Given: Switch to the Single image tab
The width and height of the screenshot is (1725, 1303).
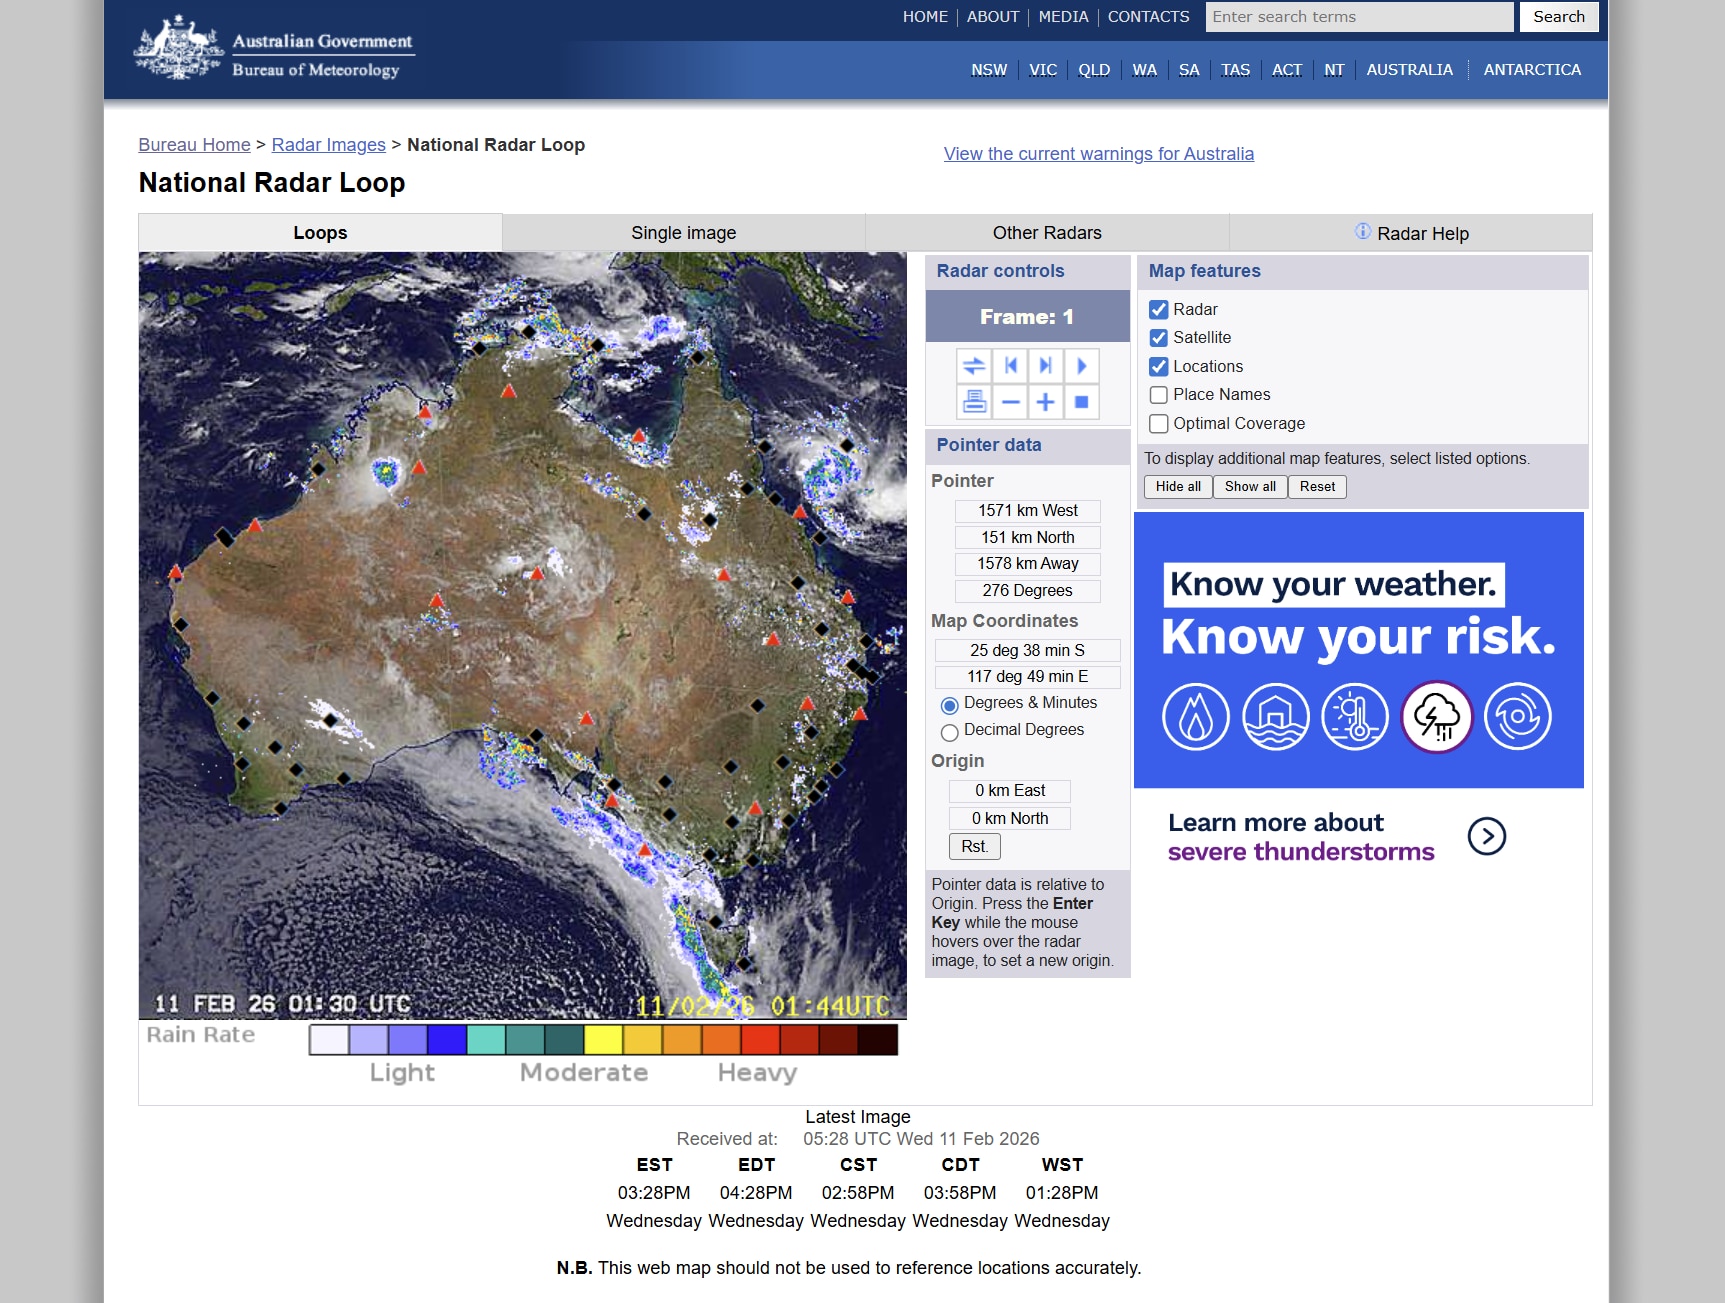Looking at the screenshot, I should coord(683,233).
